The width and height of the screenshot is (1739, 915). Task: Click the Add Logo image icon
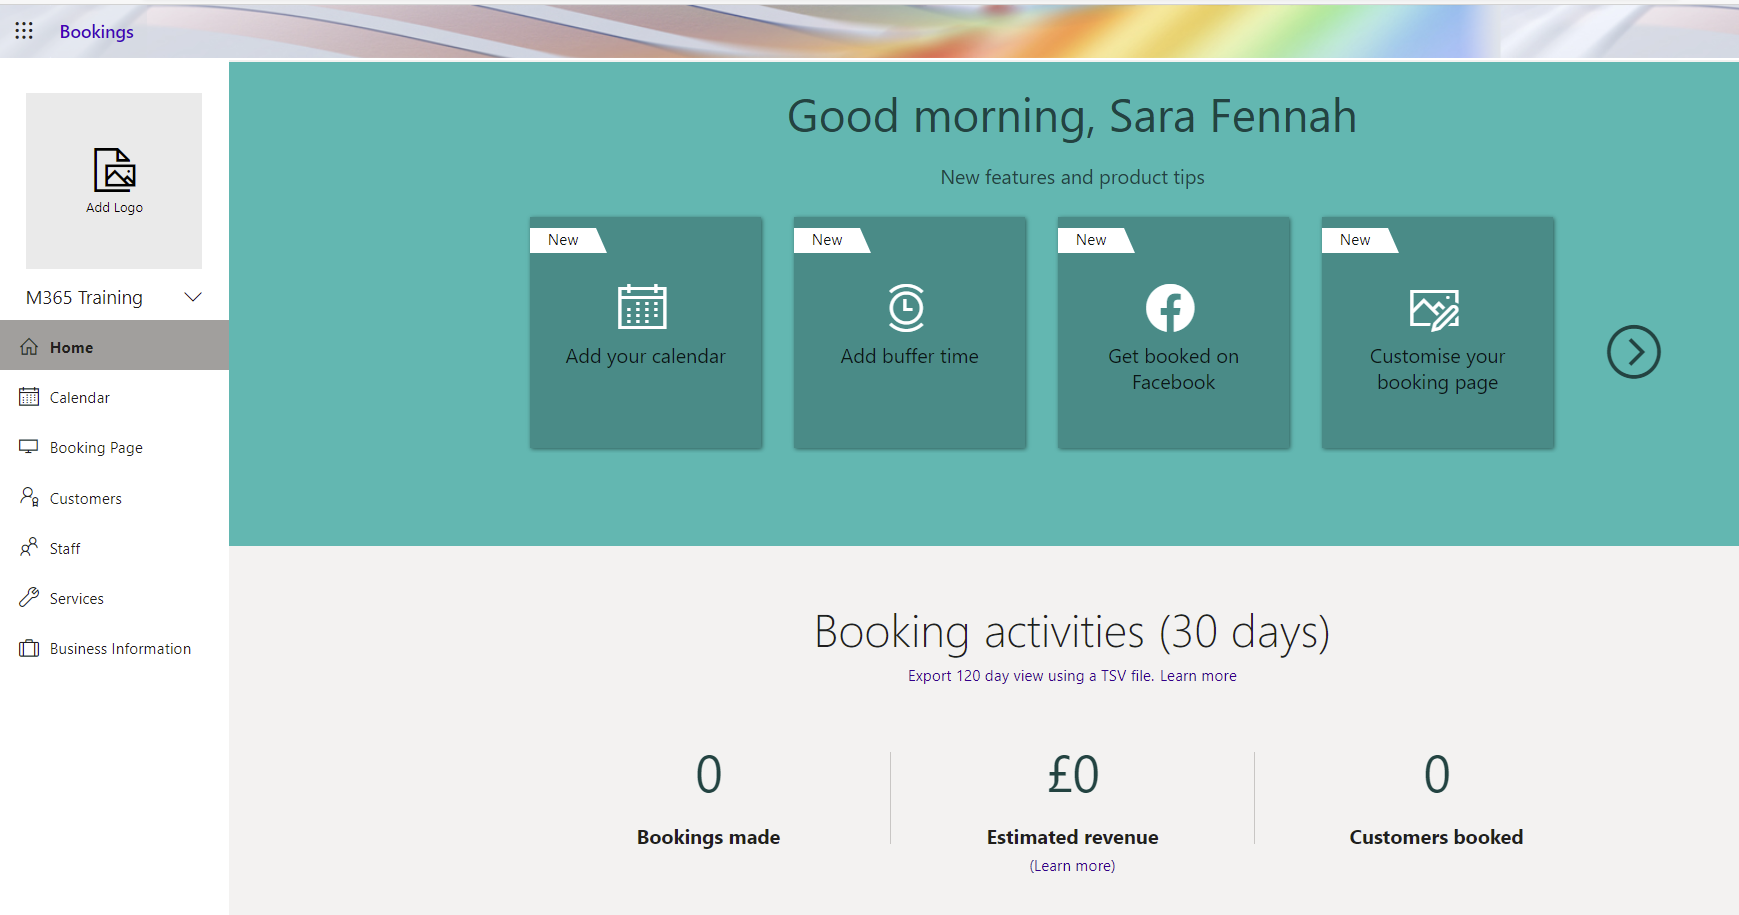[114, 170]
